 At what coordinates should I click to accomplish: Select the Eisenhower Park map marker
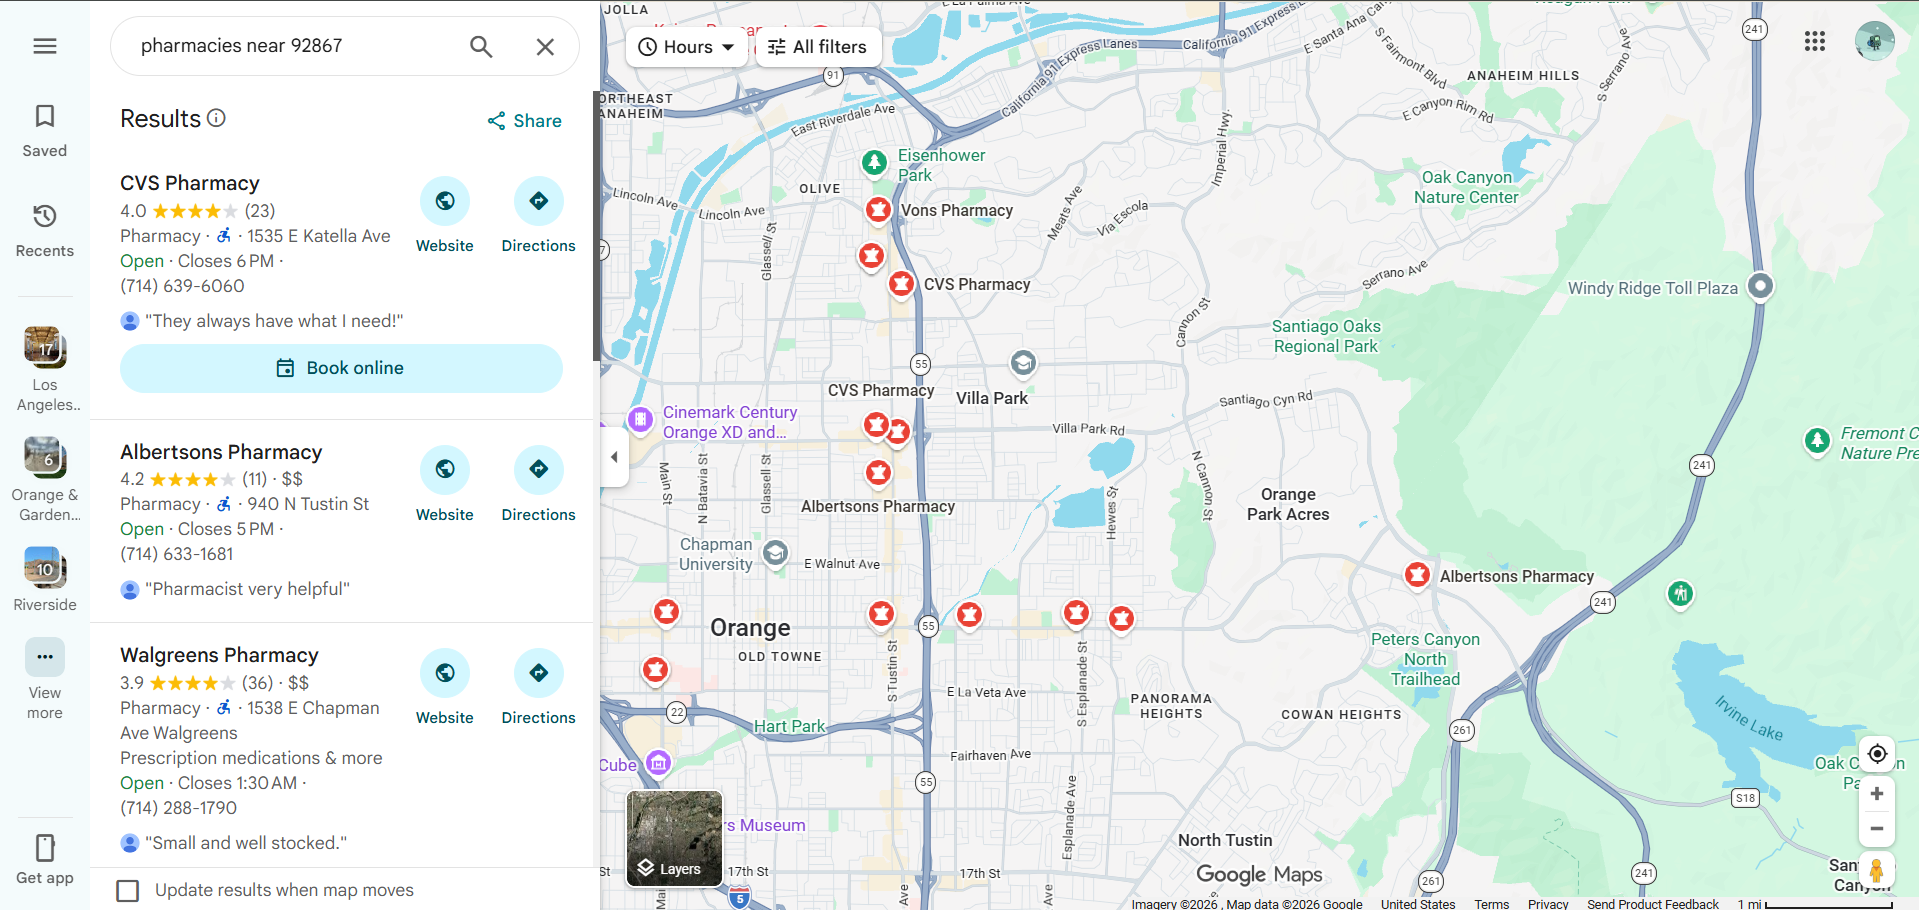875,162
